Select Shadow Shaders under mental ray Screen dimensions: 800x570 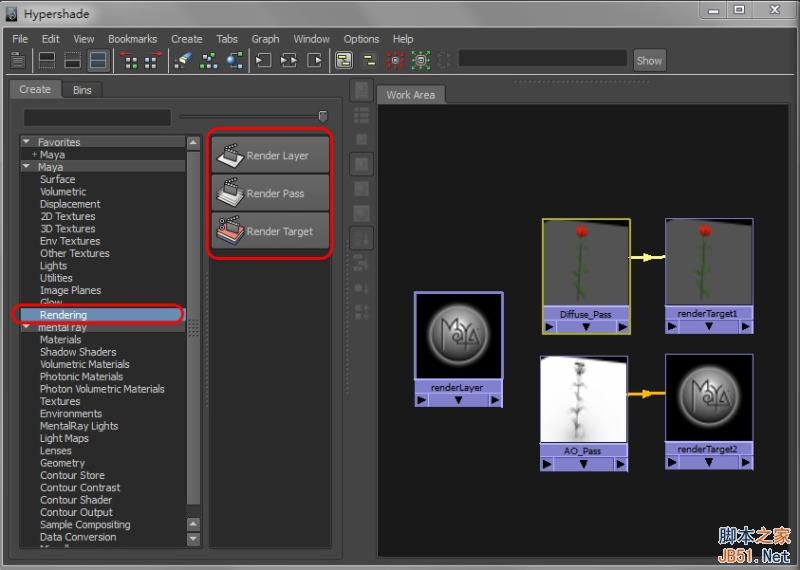tap(78, 352)
